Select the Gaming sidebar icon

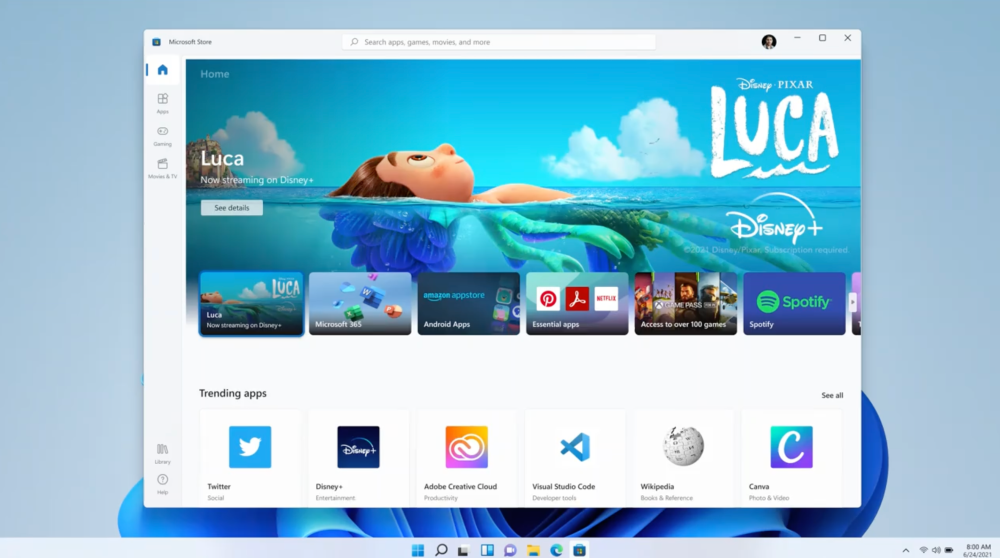tap(162, 132)
